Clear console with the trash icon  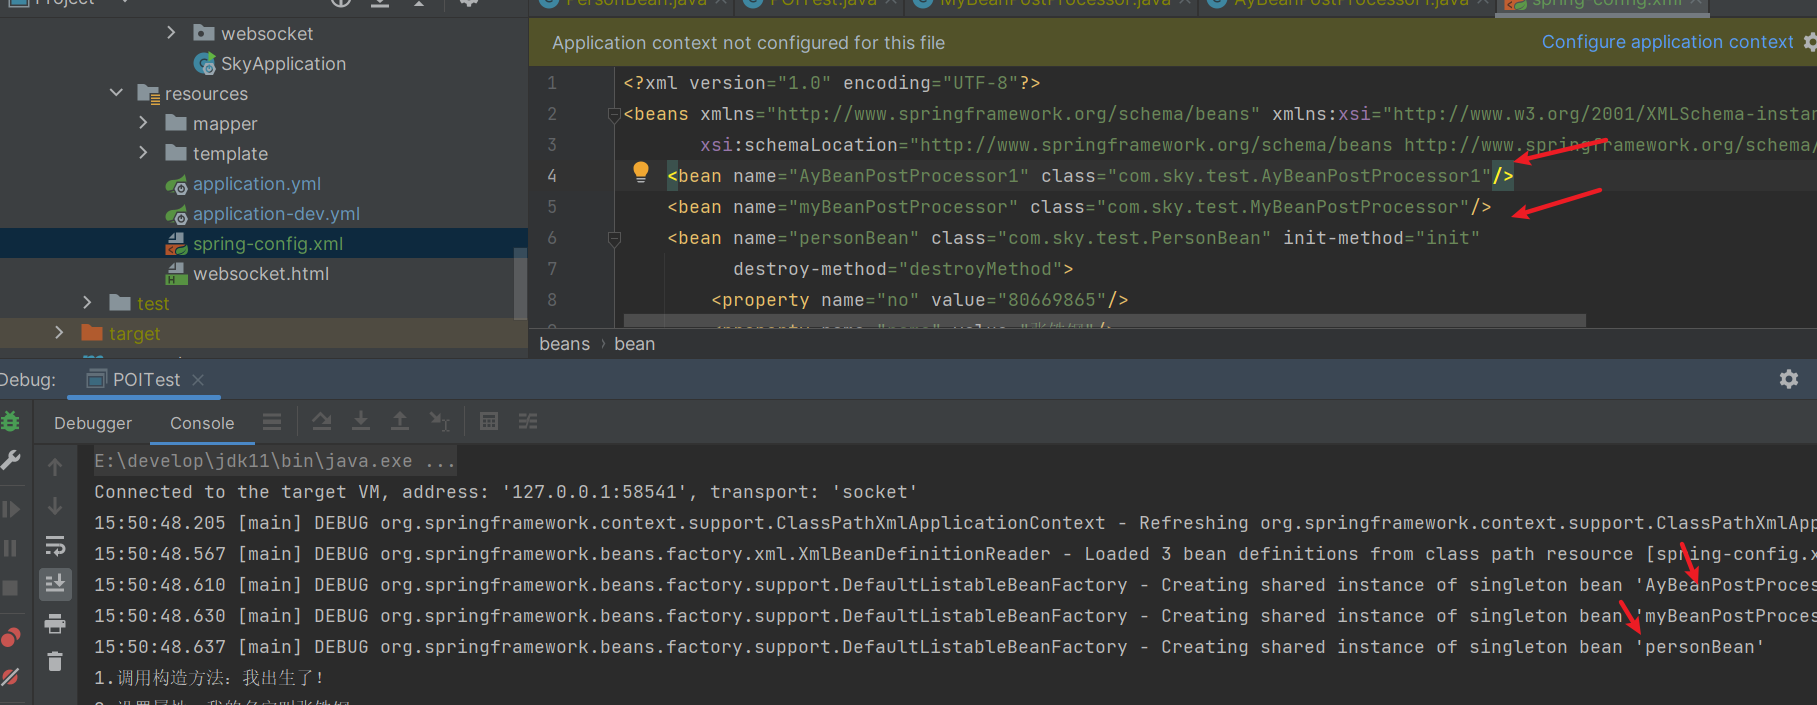[55, 661]
